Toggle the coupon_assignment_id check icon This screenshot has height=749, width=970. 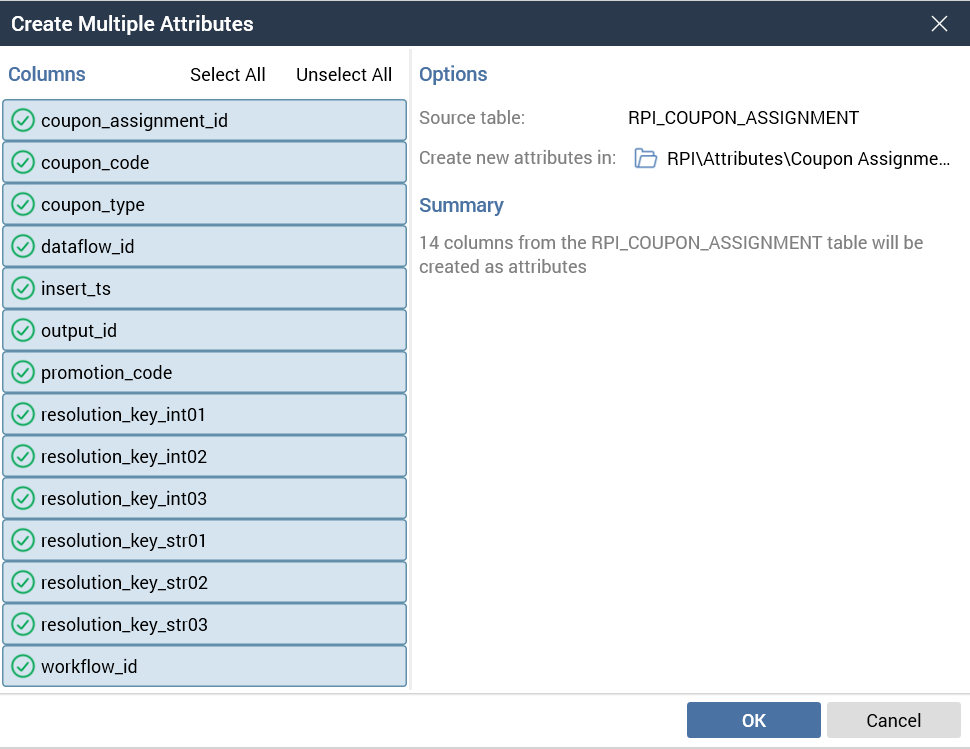click(x=23, y=121)
